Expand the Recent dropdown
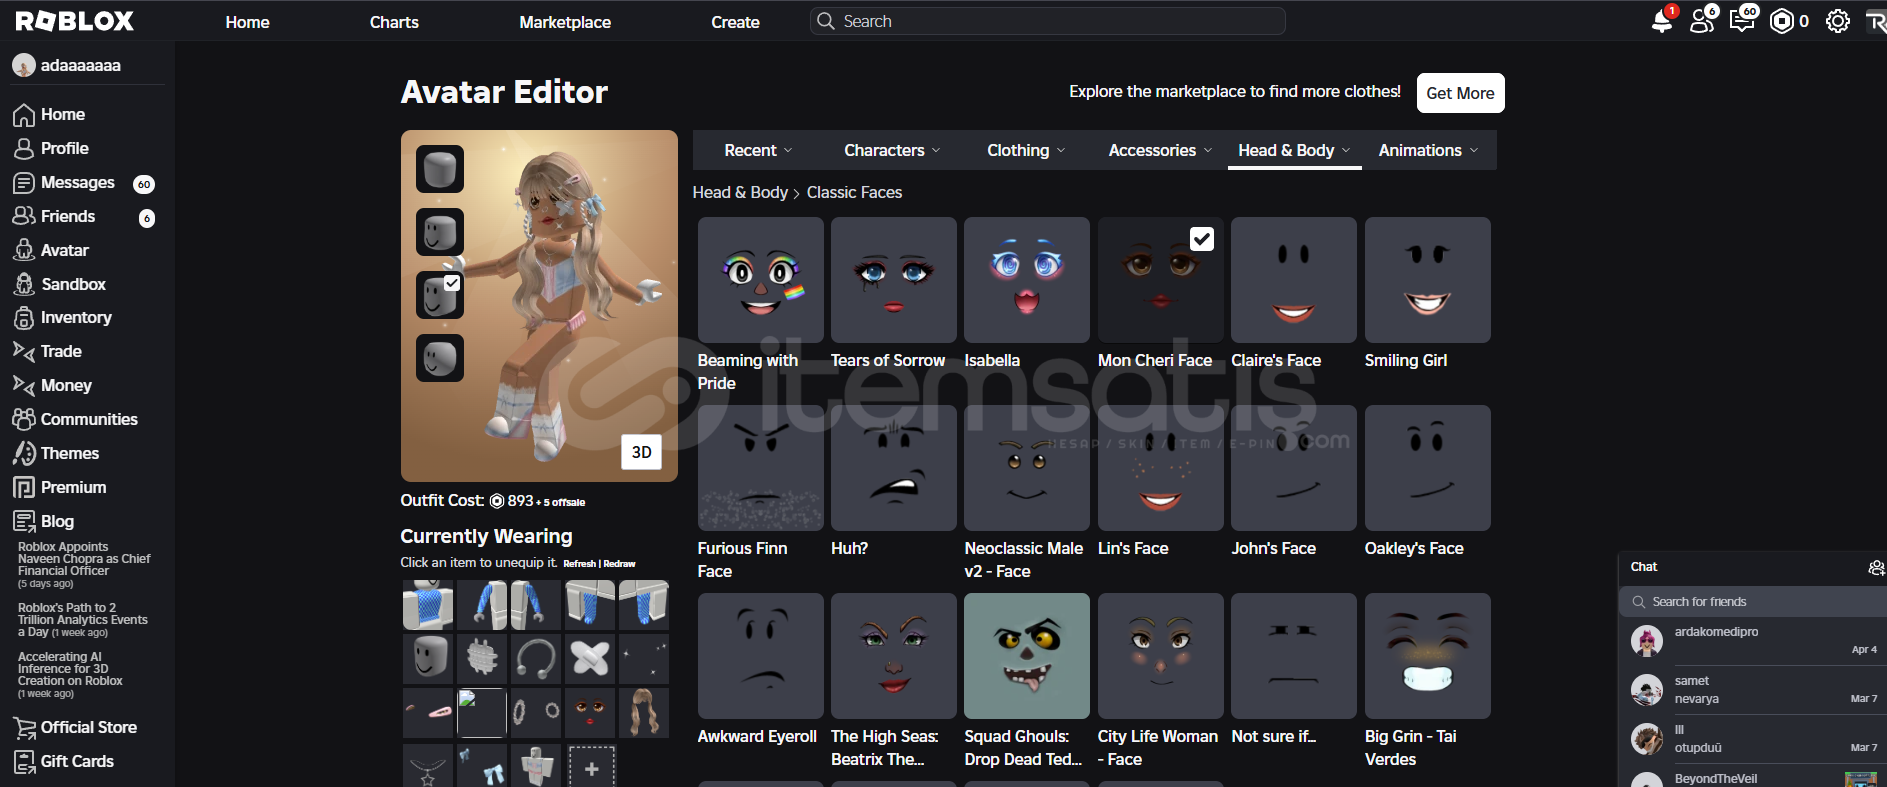Screen dimensions: 1887x787 click(758, 151)
